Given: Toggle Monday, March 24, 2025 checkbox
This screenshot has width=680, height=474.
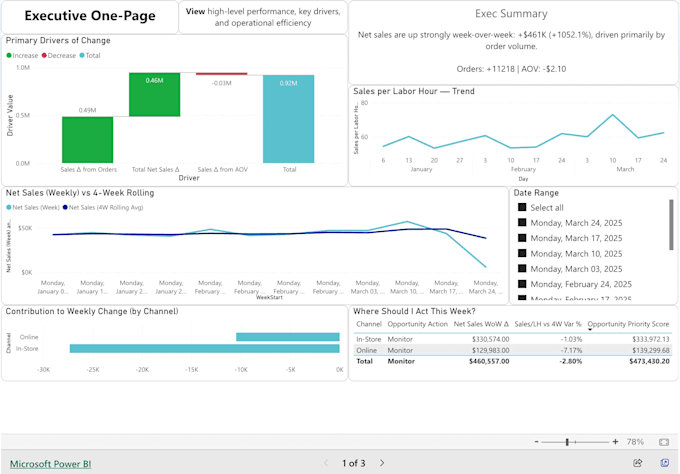Looking at the screenshot, I should coord(522,222).
